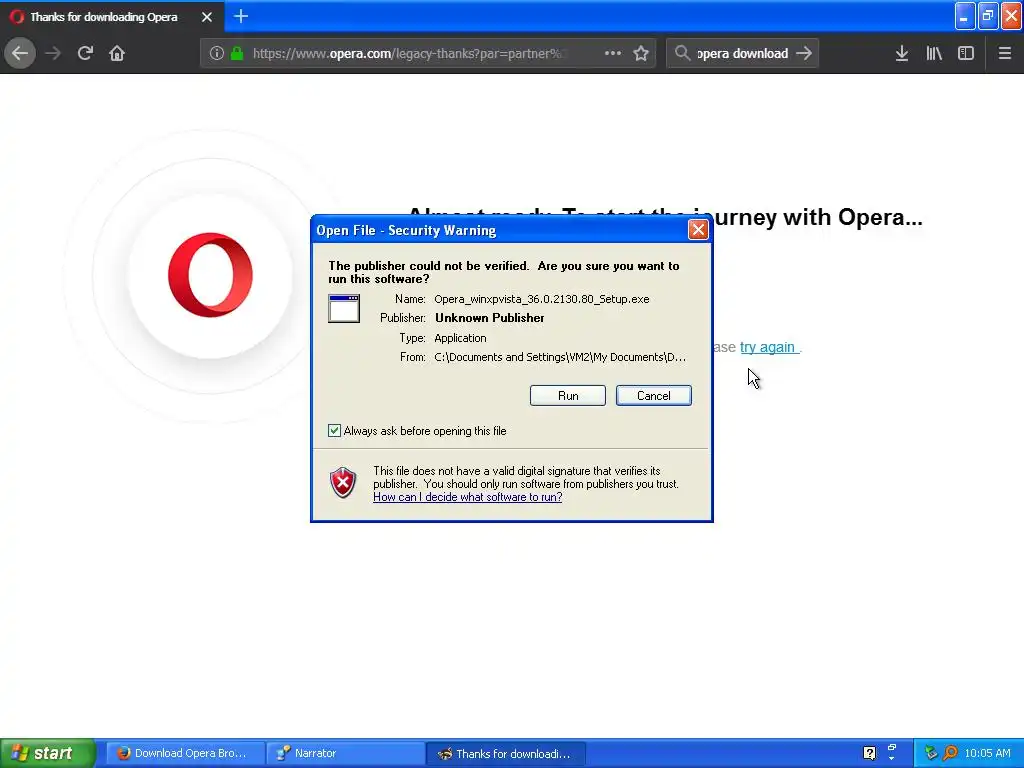Click the green padlock security icon

pos(237,53)
